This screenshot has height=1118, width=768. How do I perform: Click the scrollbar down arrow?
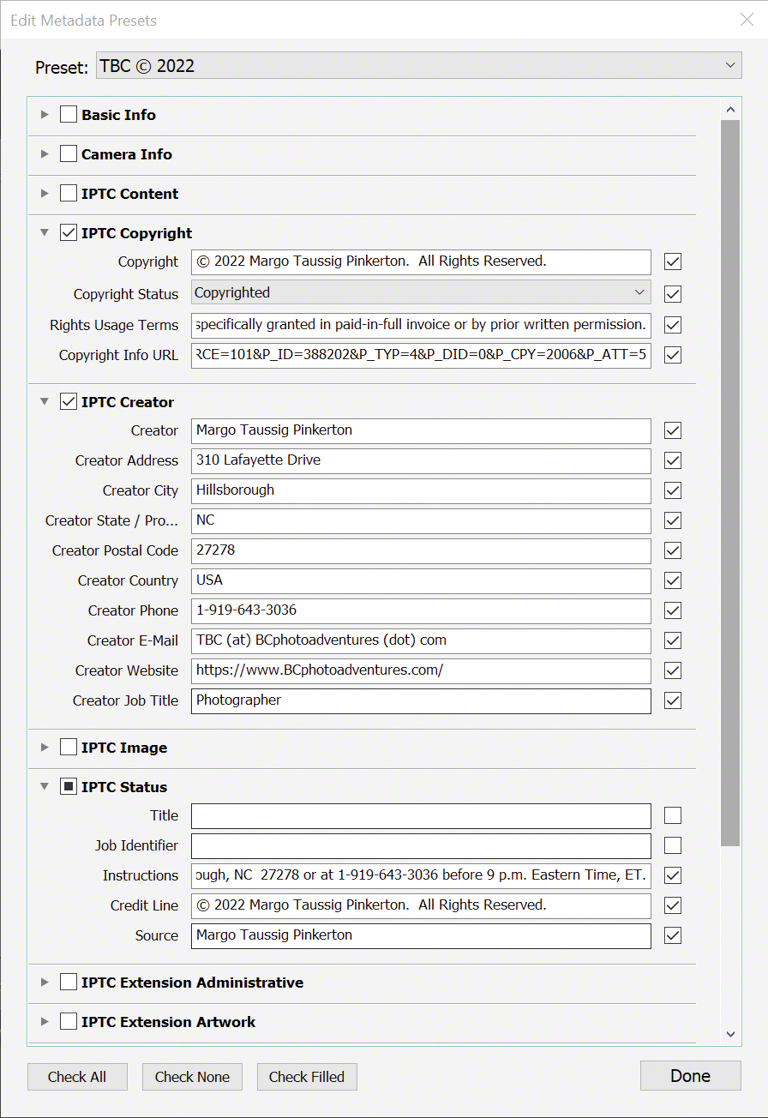(730, 1034)
